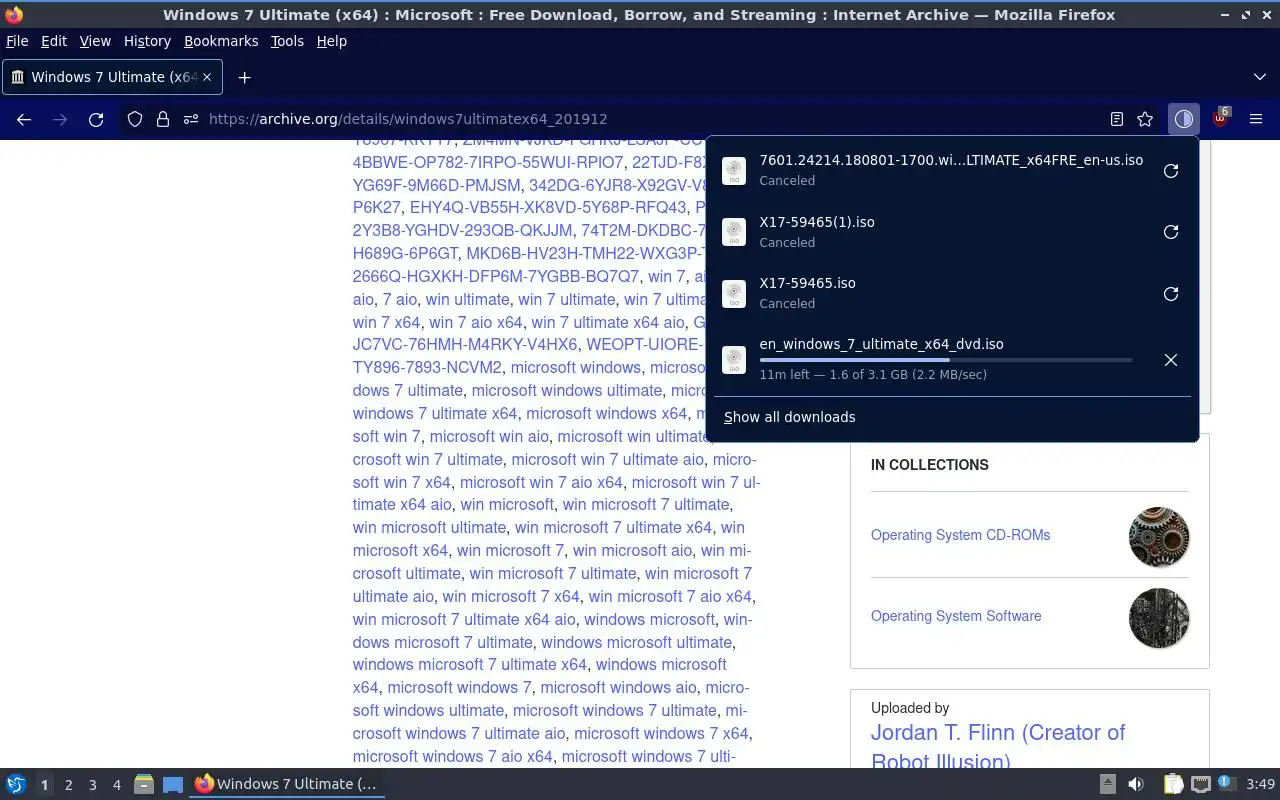Follow the 'microsoft windows x64' tag link

click(606, 413)
